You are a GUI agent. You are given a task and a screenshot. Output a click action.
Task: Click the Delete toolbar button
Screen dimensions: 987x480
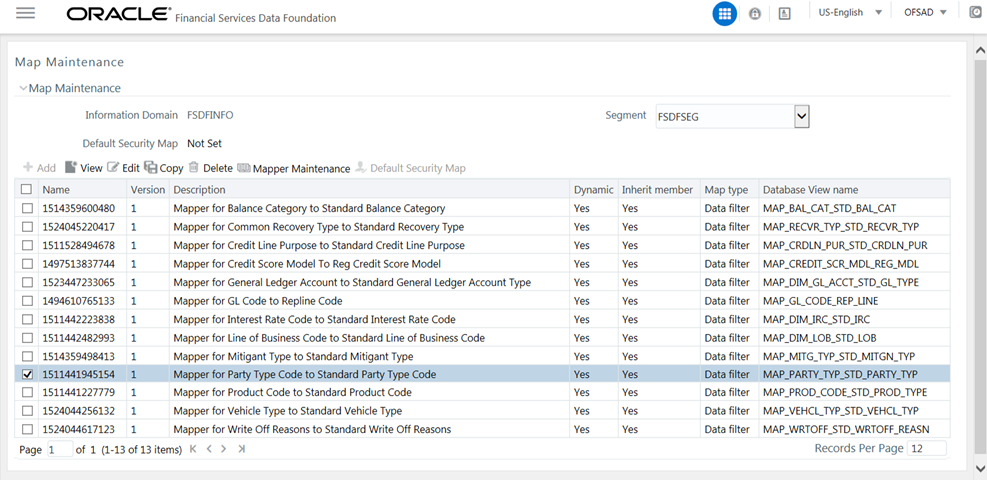tap(211, 169)
